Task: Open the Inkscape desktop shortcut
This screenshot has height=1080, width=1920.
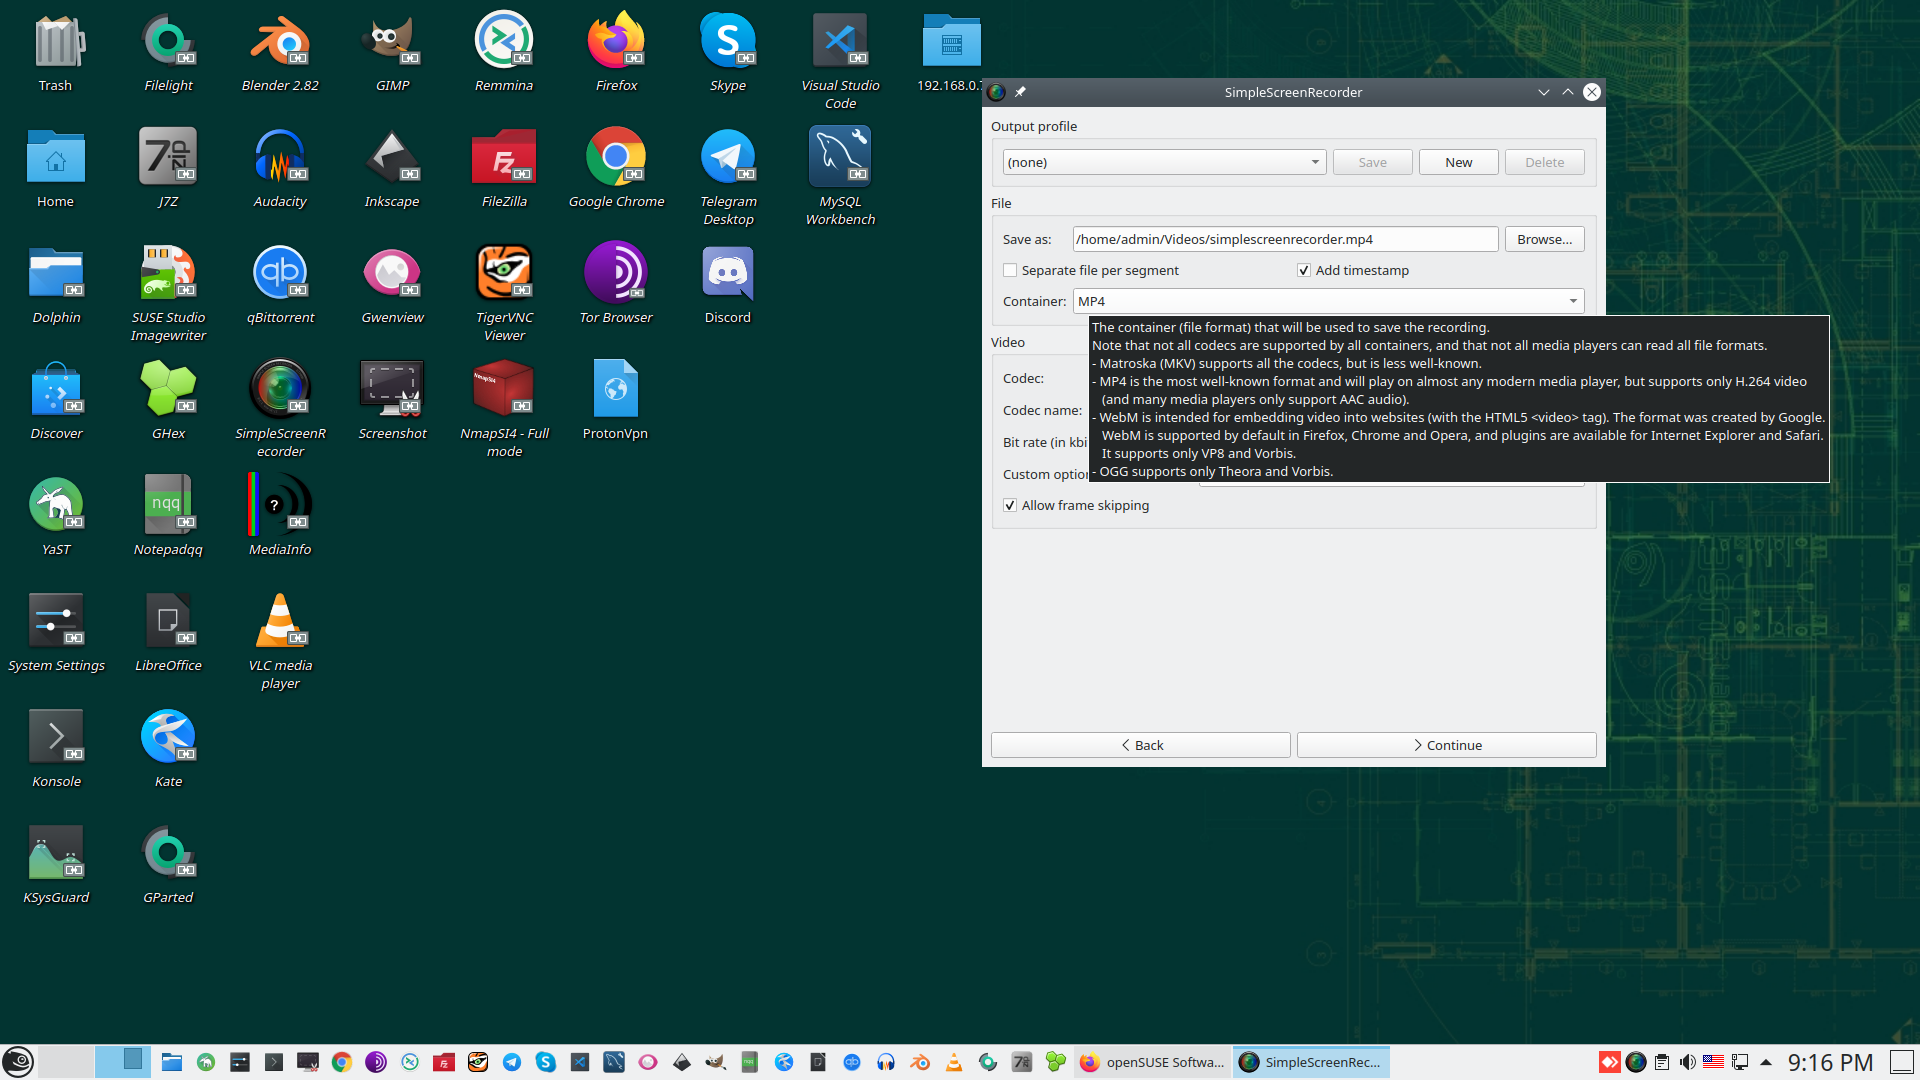Action: (x=391, y=158)
